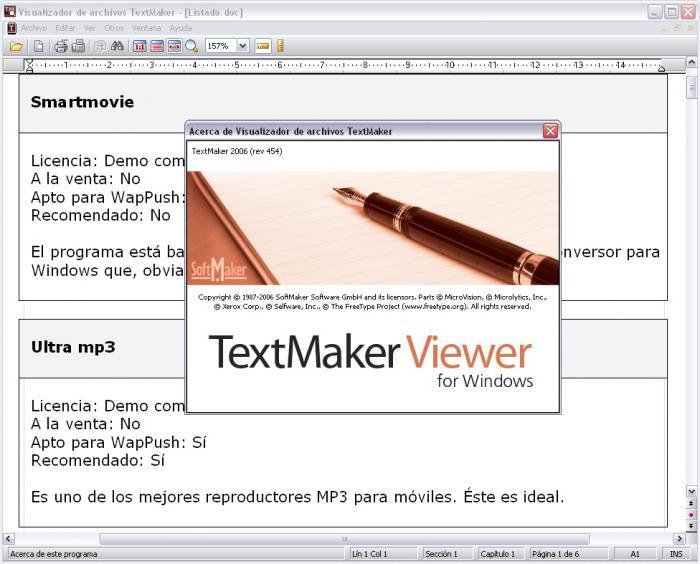
Task: Go to previous page with the double-up arrow
Action: pyautogui.click(x=692, y=503)
